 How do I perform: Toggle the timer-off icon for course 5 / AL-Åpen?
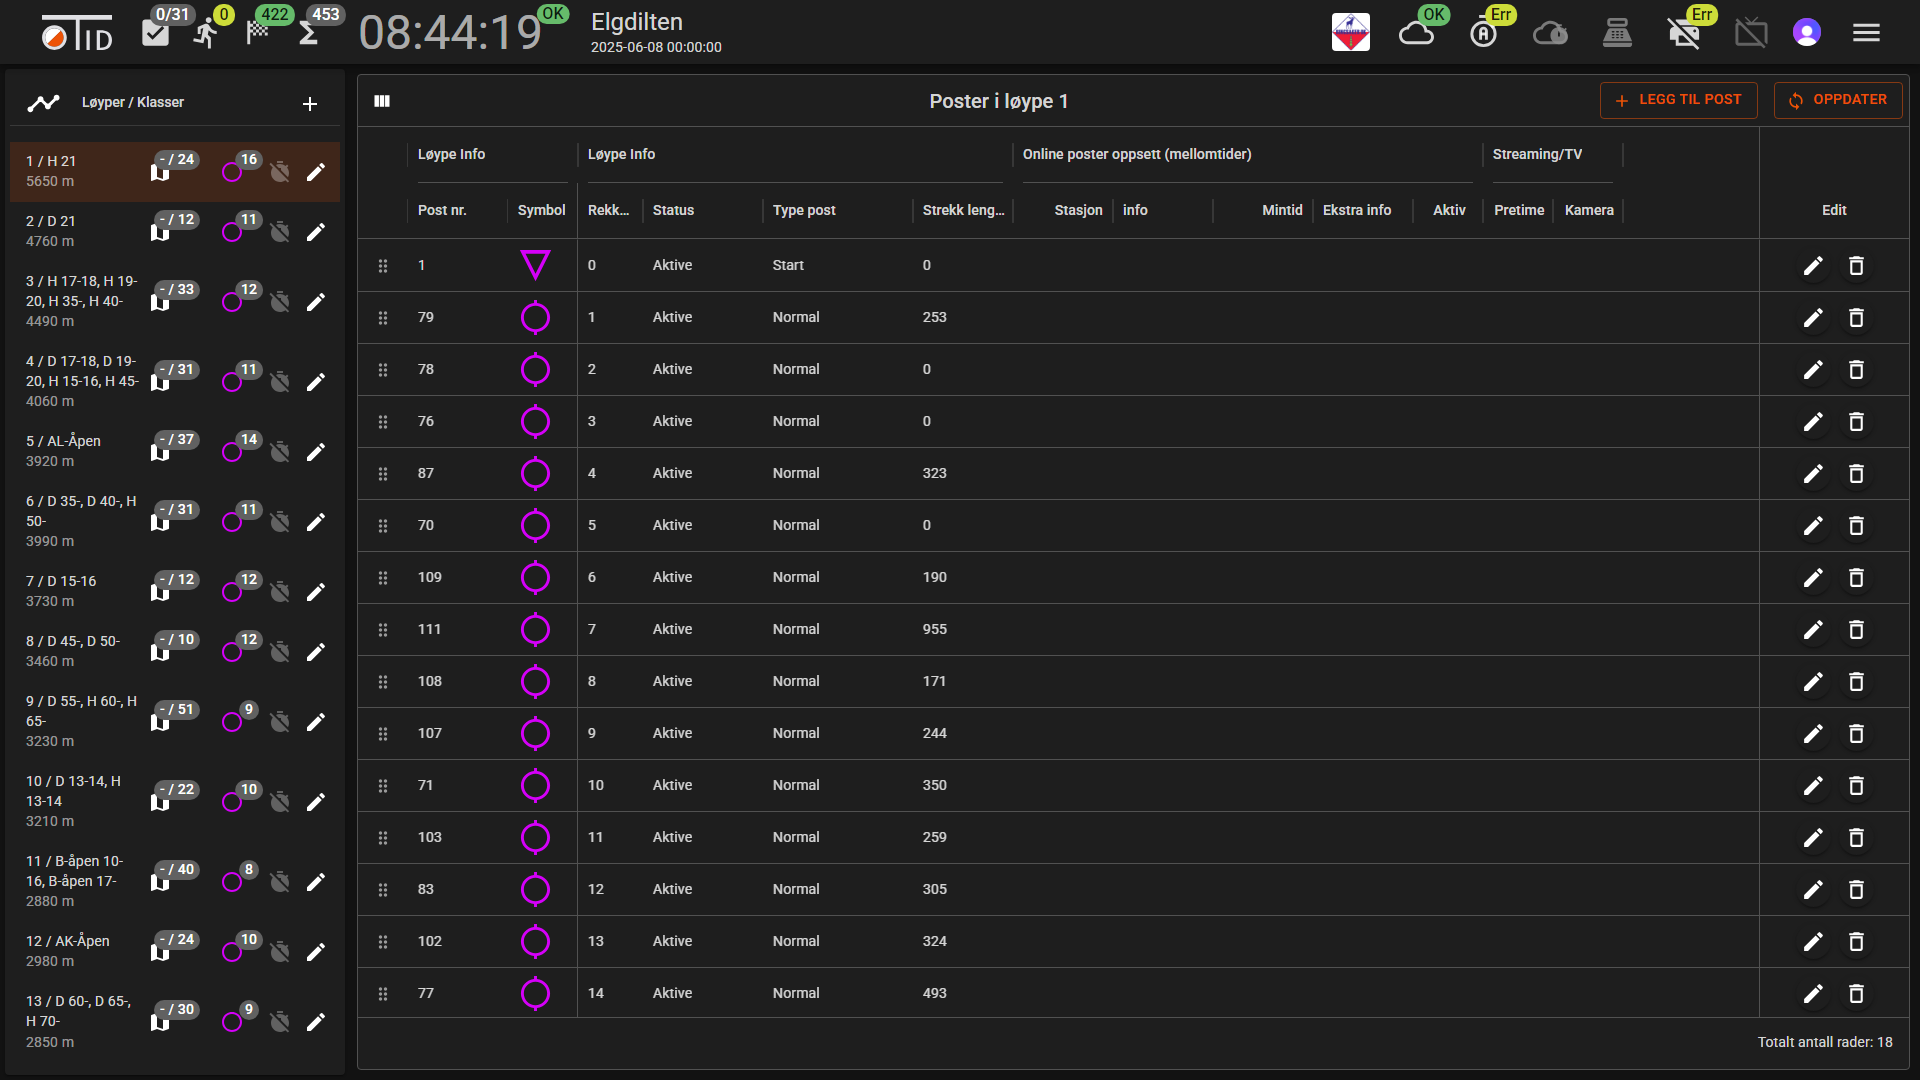point(280,452)
